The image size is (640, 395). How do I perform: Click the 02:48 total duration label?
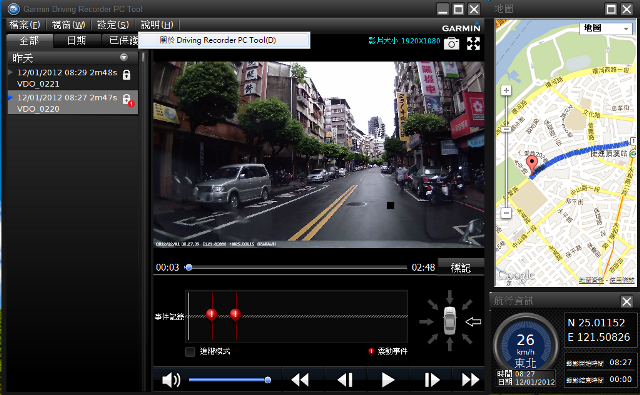click(x=423, y=268)
